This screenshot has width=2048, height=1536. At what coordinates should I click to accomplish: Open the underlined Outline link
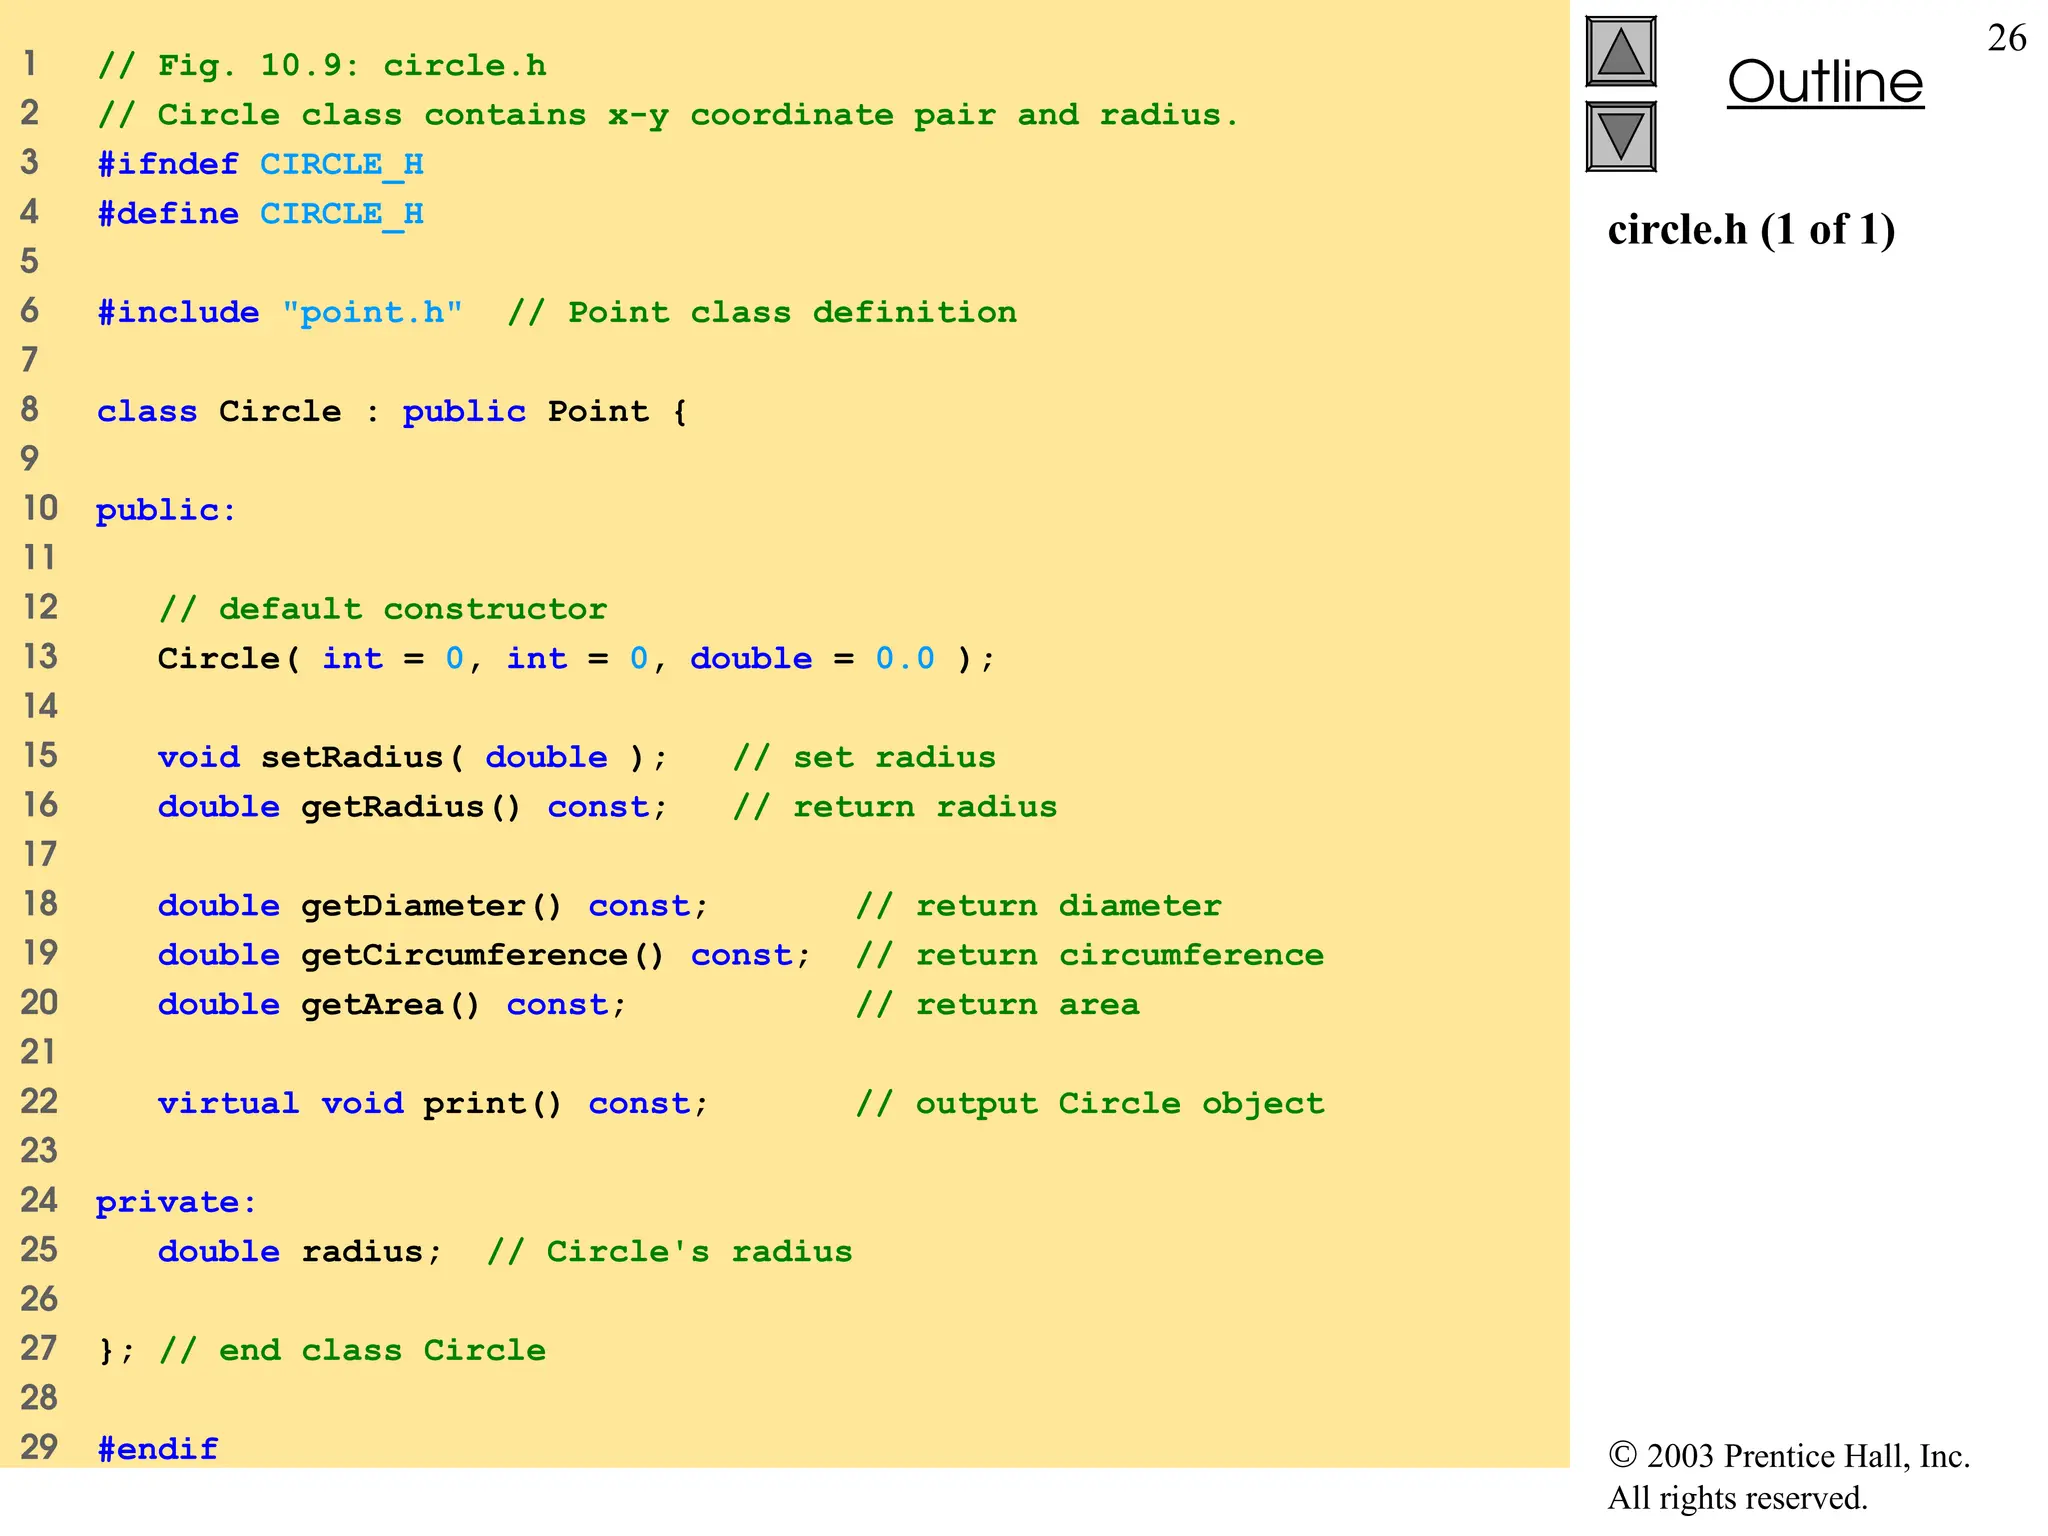(x=1824, y=82)
